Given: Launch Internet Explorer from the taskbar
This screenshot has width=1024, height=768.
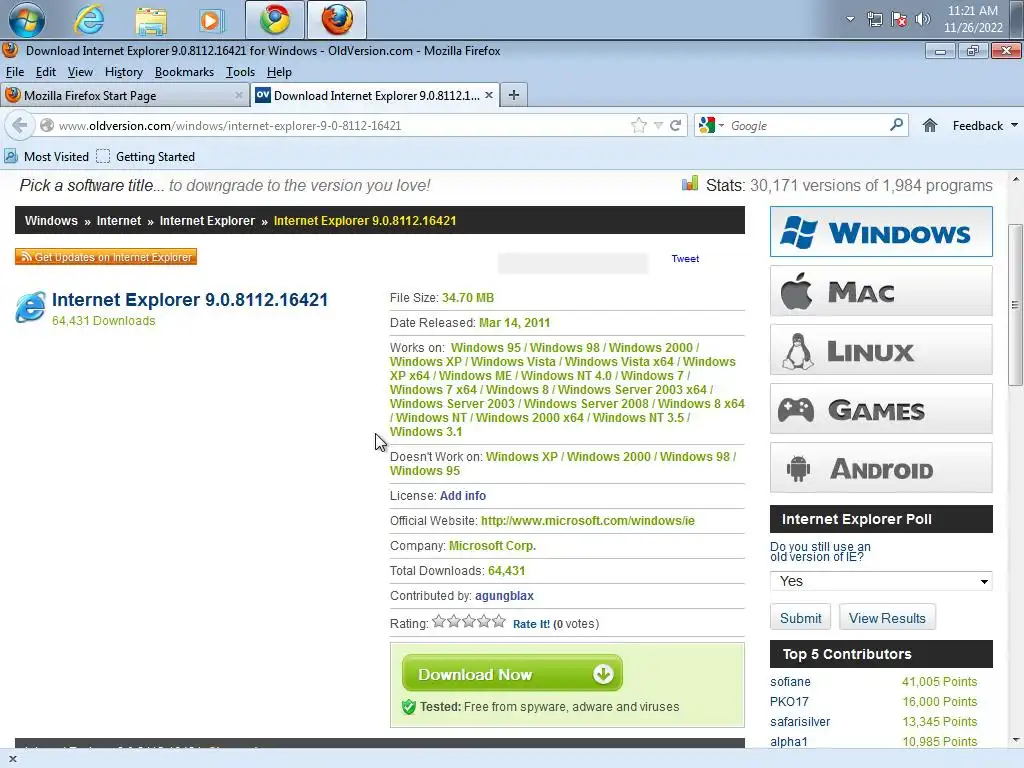Looking at the screenshot, I should click(x=89, y=20).
